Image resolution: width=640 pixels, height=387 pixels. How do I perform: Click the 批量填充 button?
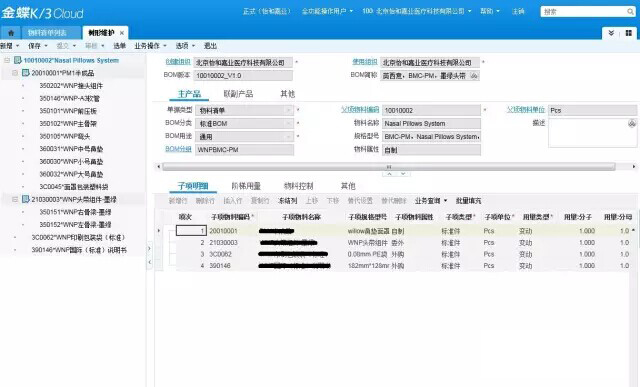[x=468, y=201]
